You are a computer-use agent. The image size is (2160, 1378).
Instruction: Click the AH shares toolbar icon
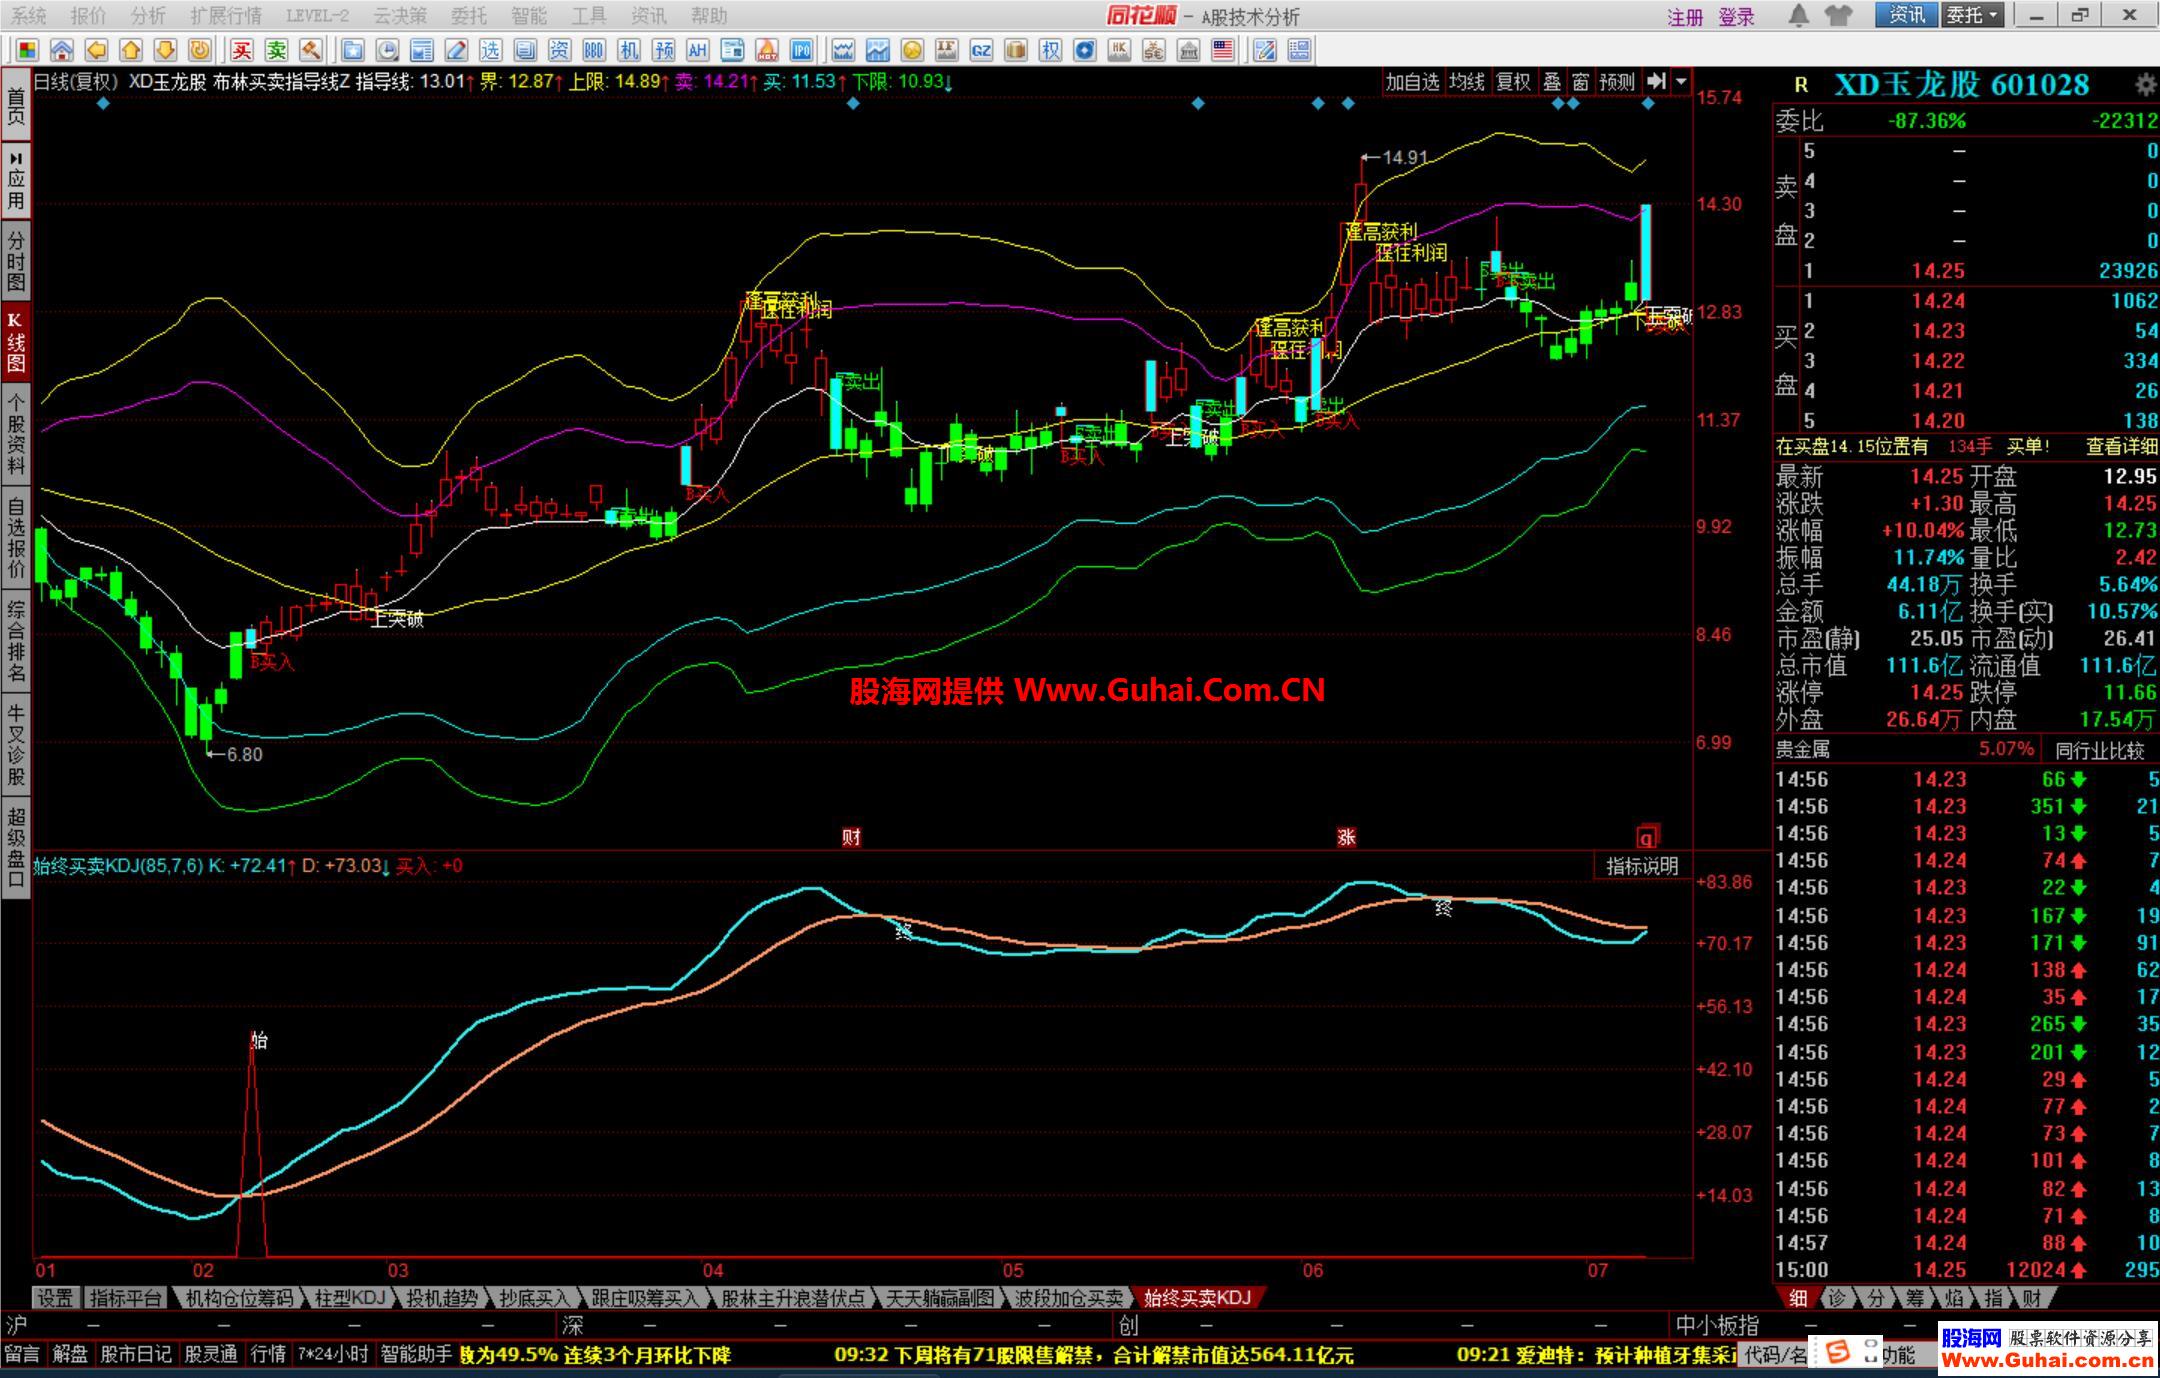click(697, 50)
